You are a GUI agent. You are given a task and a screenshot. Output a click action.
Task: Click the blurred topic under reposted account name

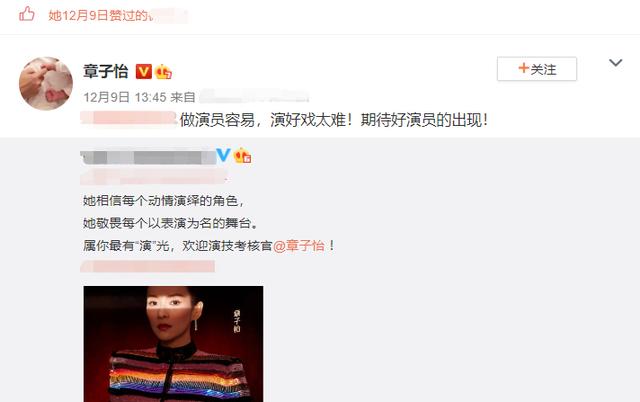coord(153,177)
